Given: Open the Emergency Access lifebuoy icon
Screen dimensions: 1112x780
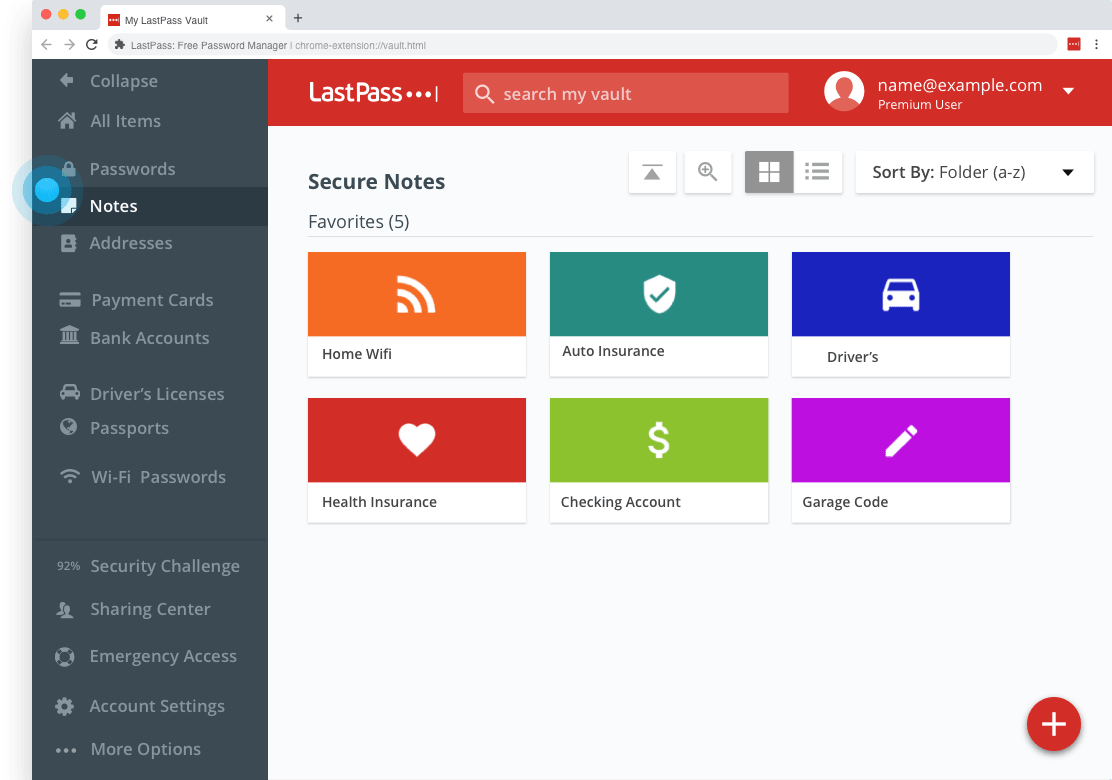Looking at the screenshot, I should [64, 656].
